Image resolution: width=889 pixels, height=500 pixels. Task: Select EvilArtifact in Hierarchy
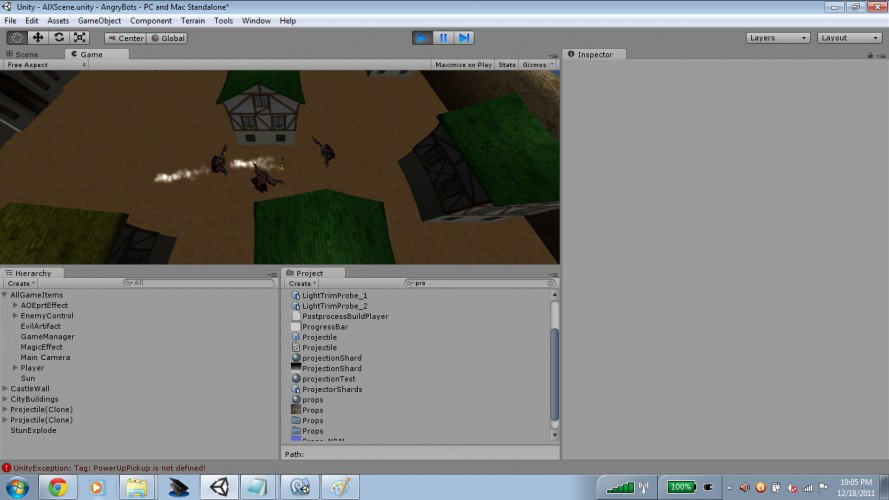(x=40, y=326)
